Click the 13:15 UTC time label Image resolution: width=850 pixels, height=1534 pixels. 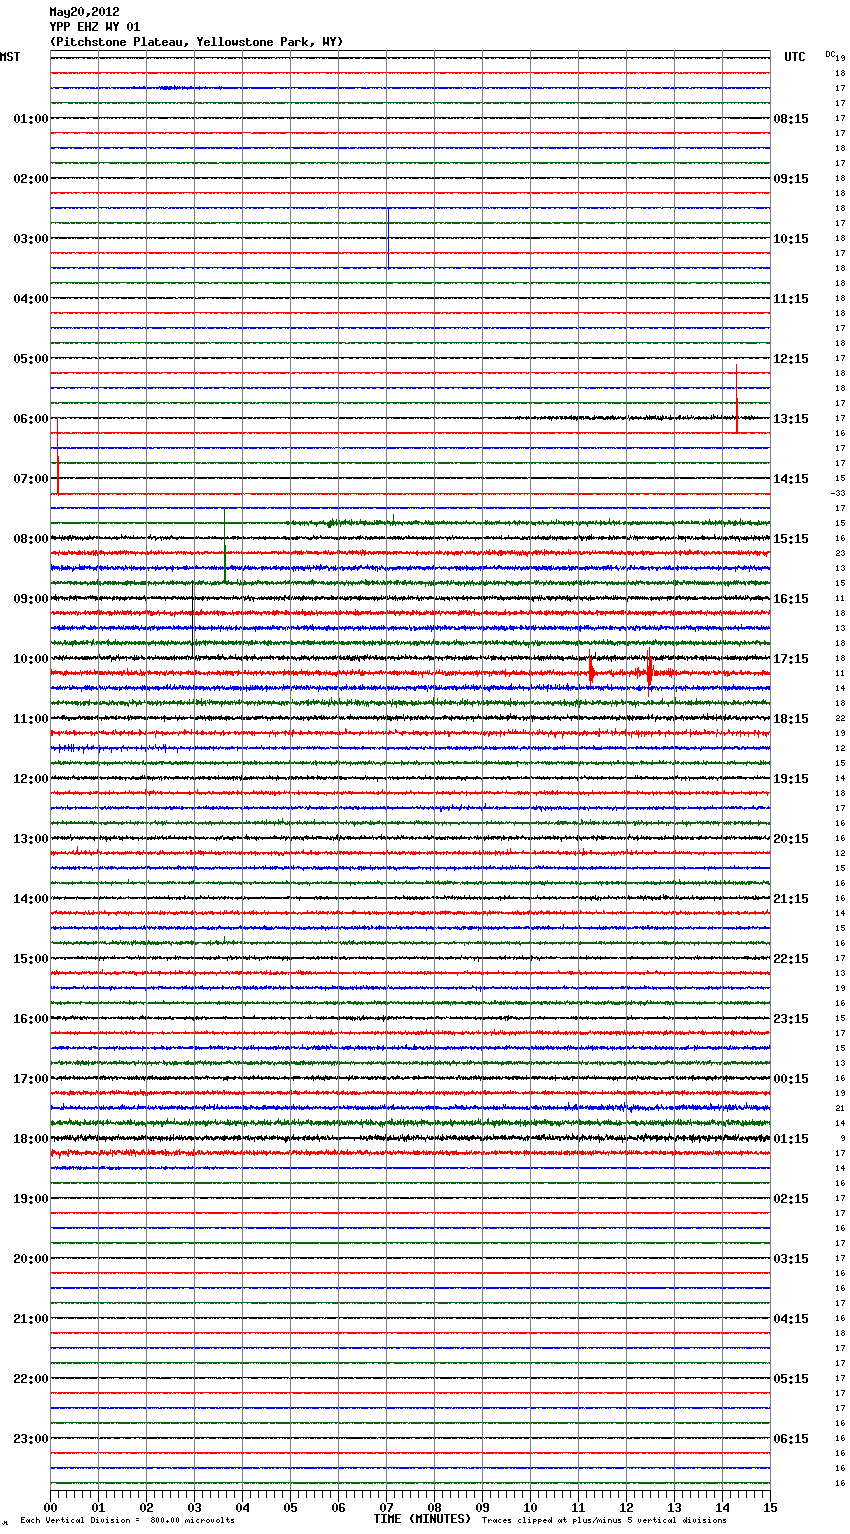[791, 419]
